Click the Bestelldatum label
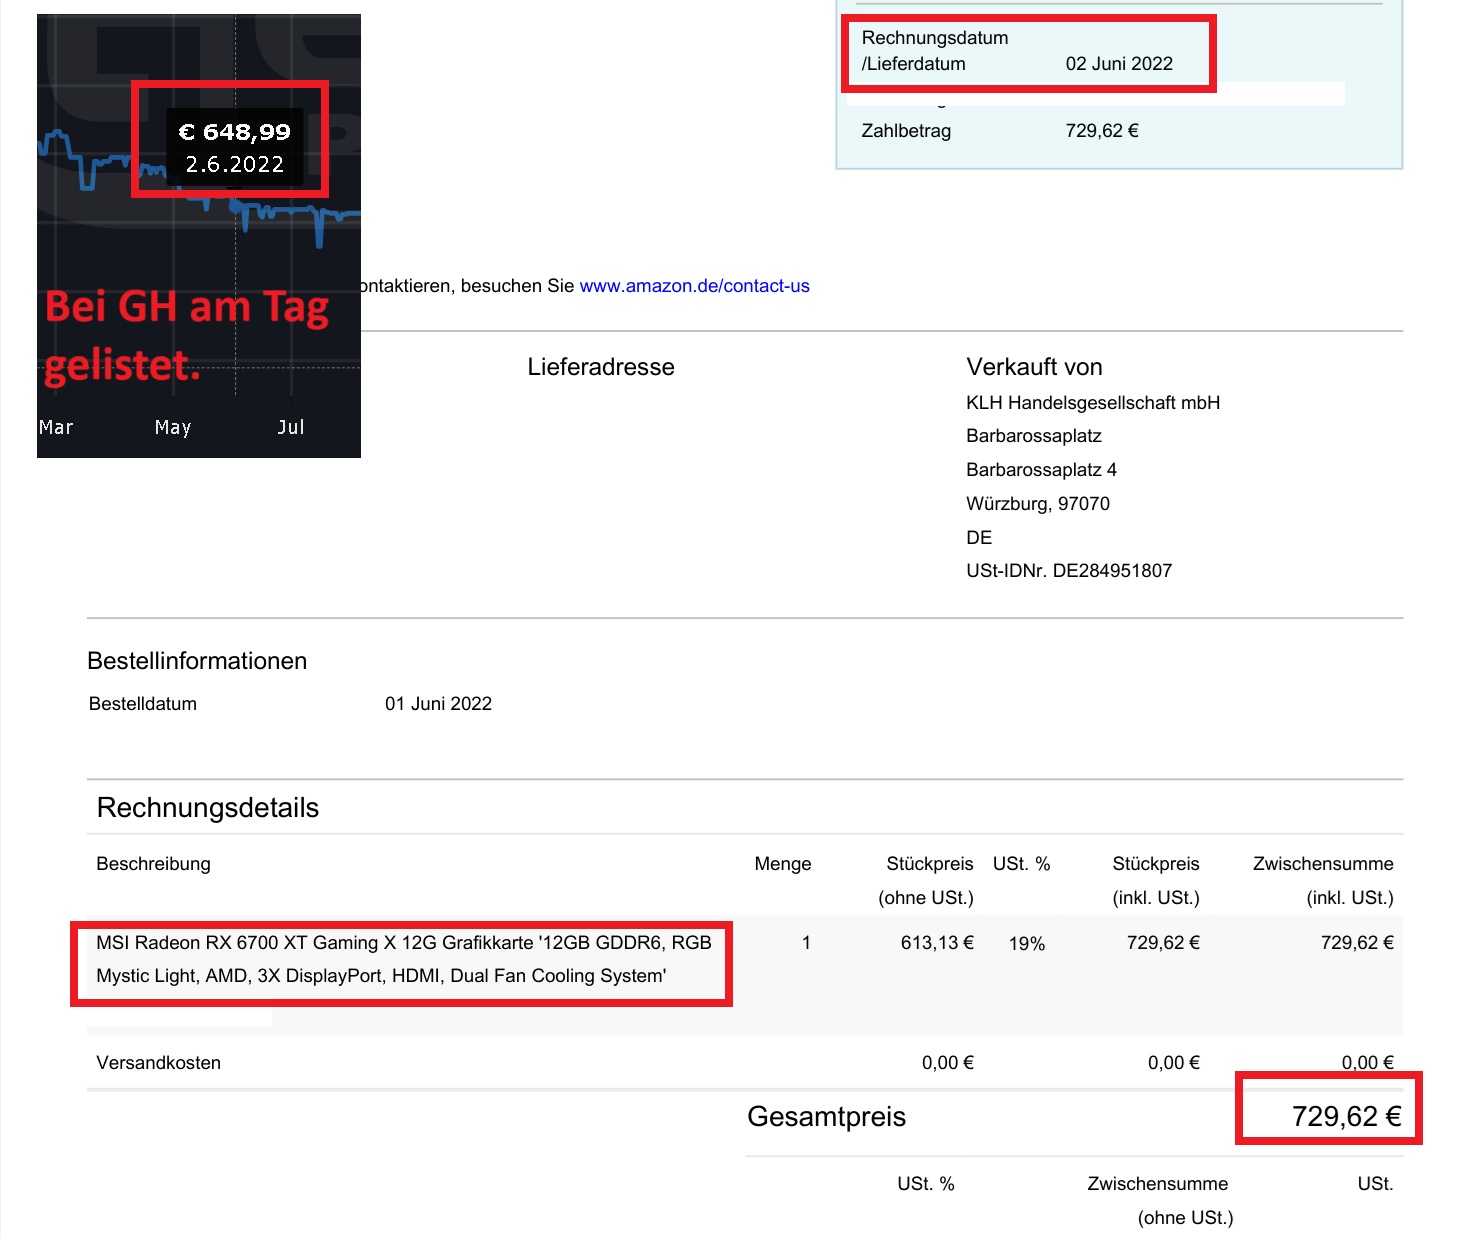This screenshot has width=1471, height=1238. click(x=143, y=704)
